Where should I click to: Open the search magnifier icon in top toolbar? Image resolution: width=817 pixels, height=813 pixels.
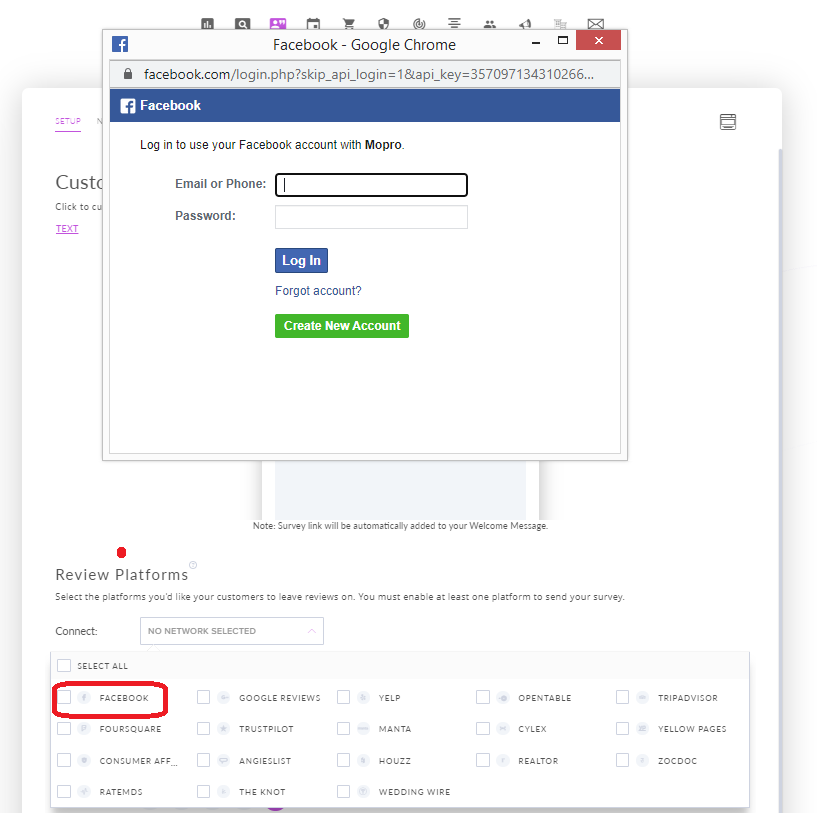coord(242,24)
